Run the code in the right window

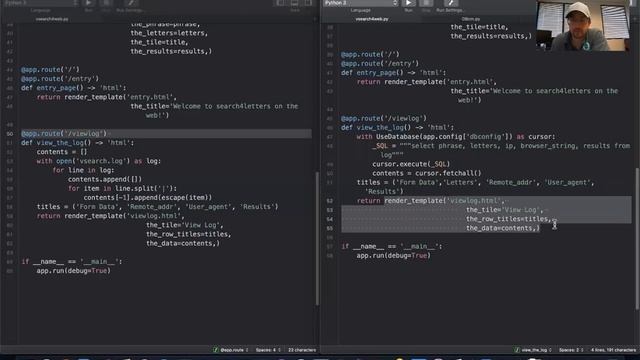(409, 3)
